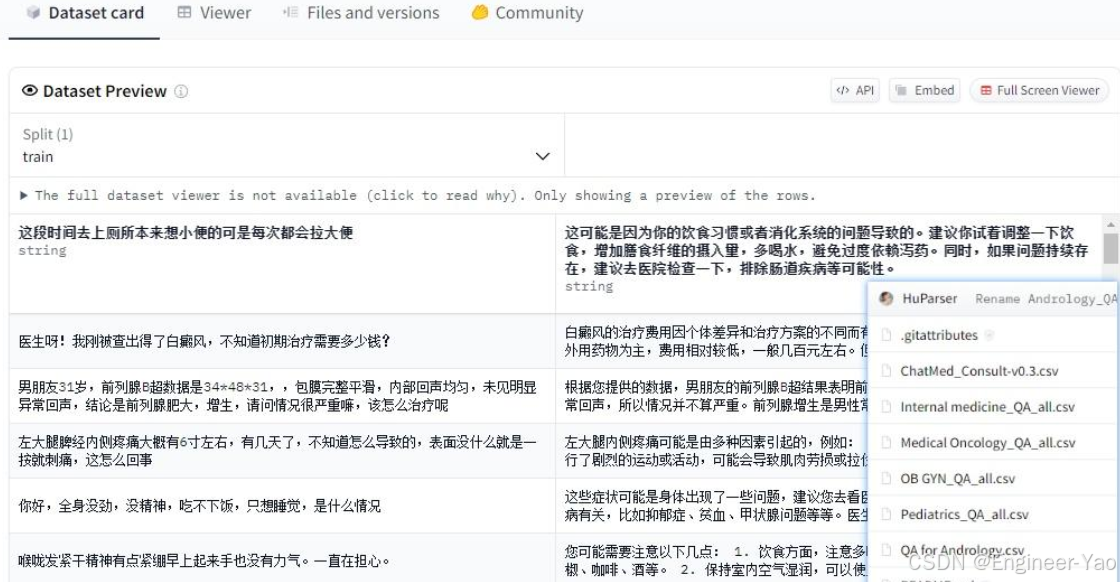Viewport: 1120px width, 582px height.
Task: Open Medical Oncology_QA_all.csv
Action: pos(987,443)
